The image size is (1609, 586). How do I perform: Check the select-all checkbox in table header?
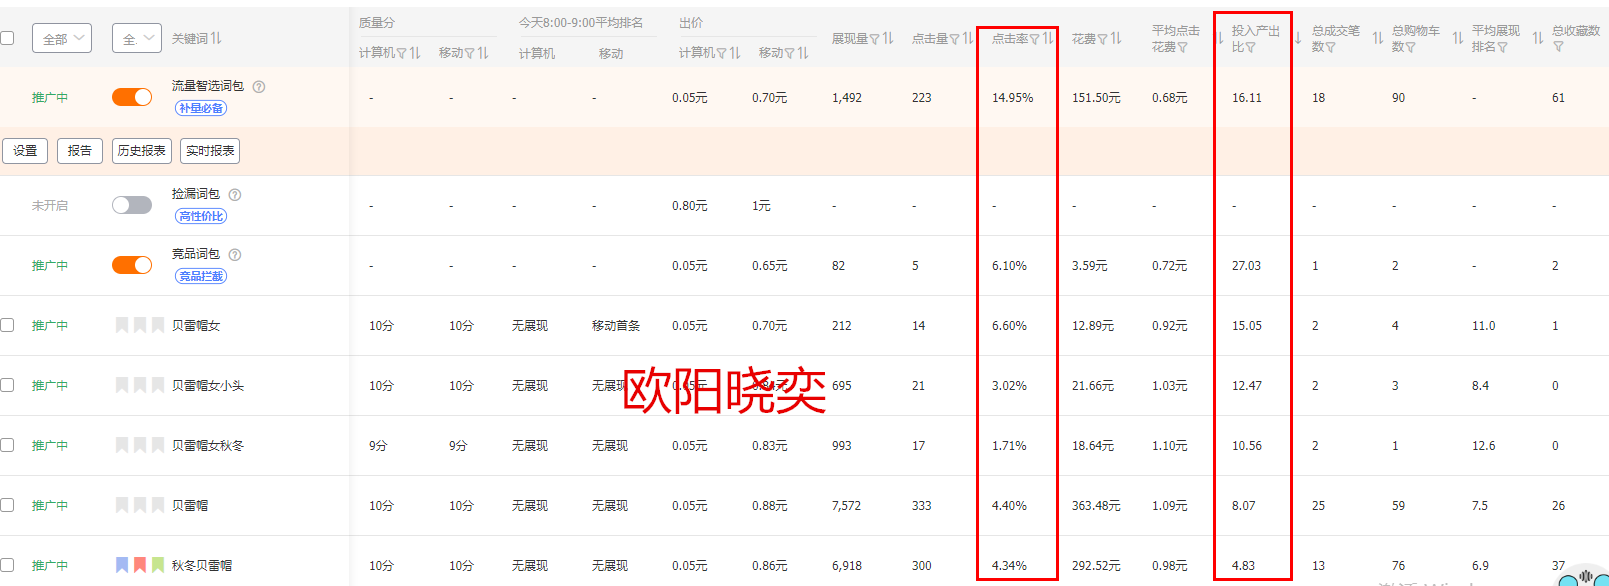[x=8, y=38]
